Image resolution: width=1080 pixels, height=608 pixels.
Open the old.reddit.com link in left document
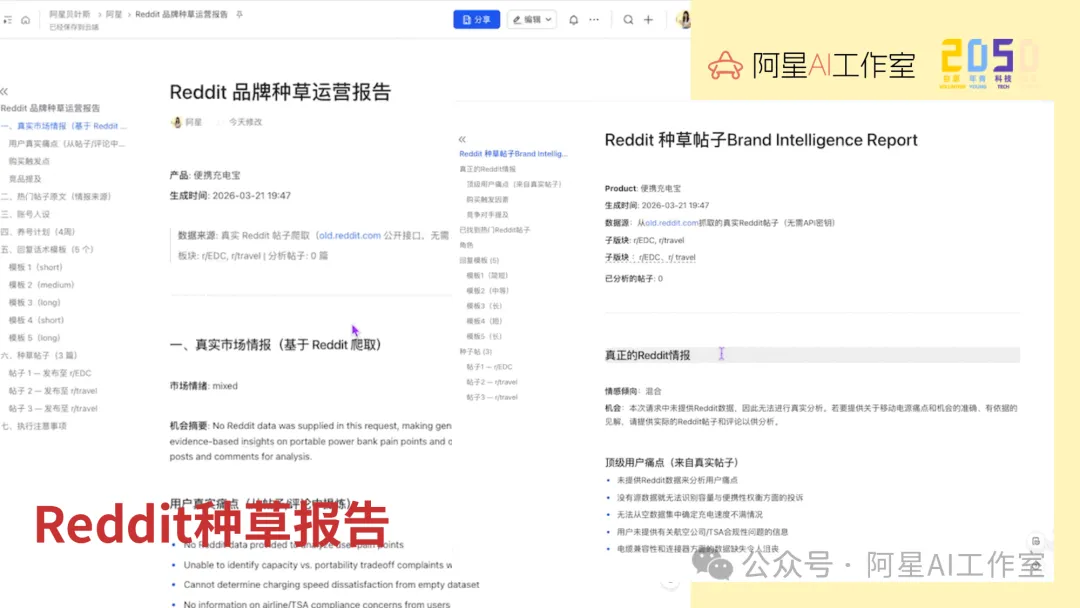click(349, 236)
